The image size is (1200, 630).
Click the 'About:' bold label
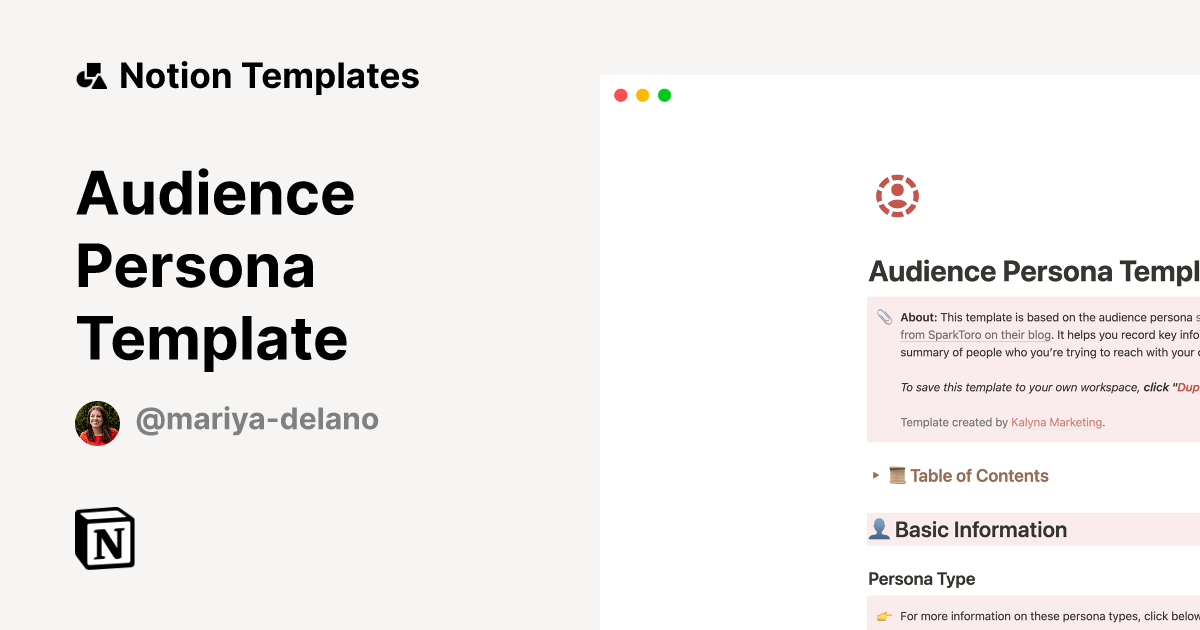click(x=918, y=317)
